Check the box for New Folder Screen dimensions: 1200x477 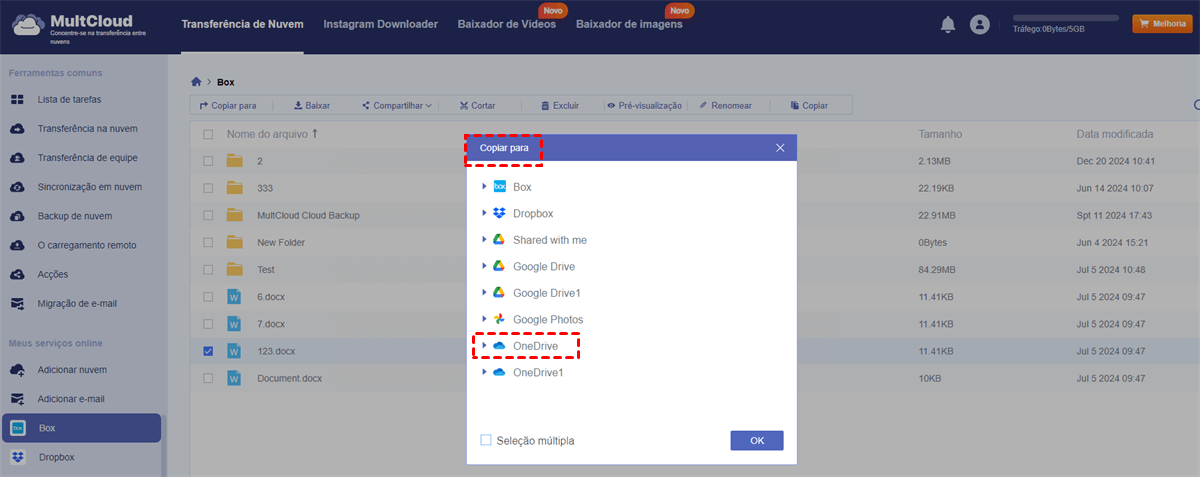click(208, 242)
